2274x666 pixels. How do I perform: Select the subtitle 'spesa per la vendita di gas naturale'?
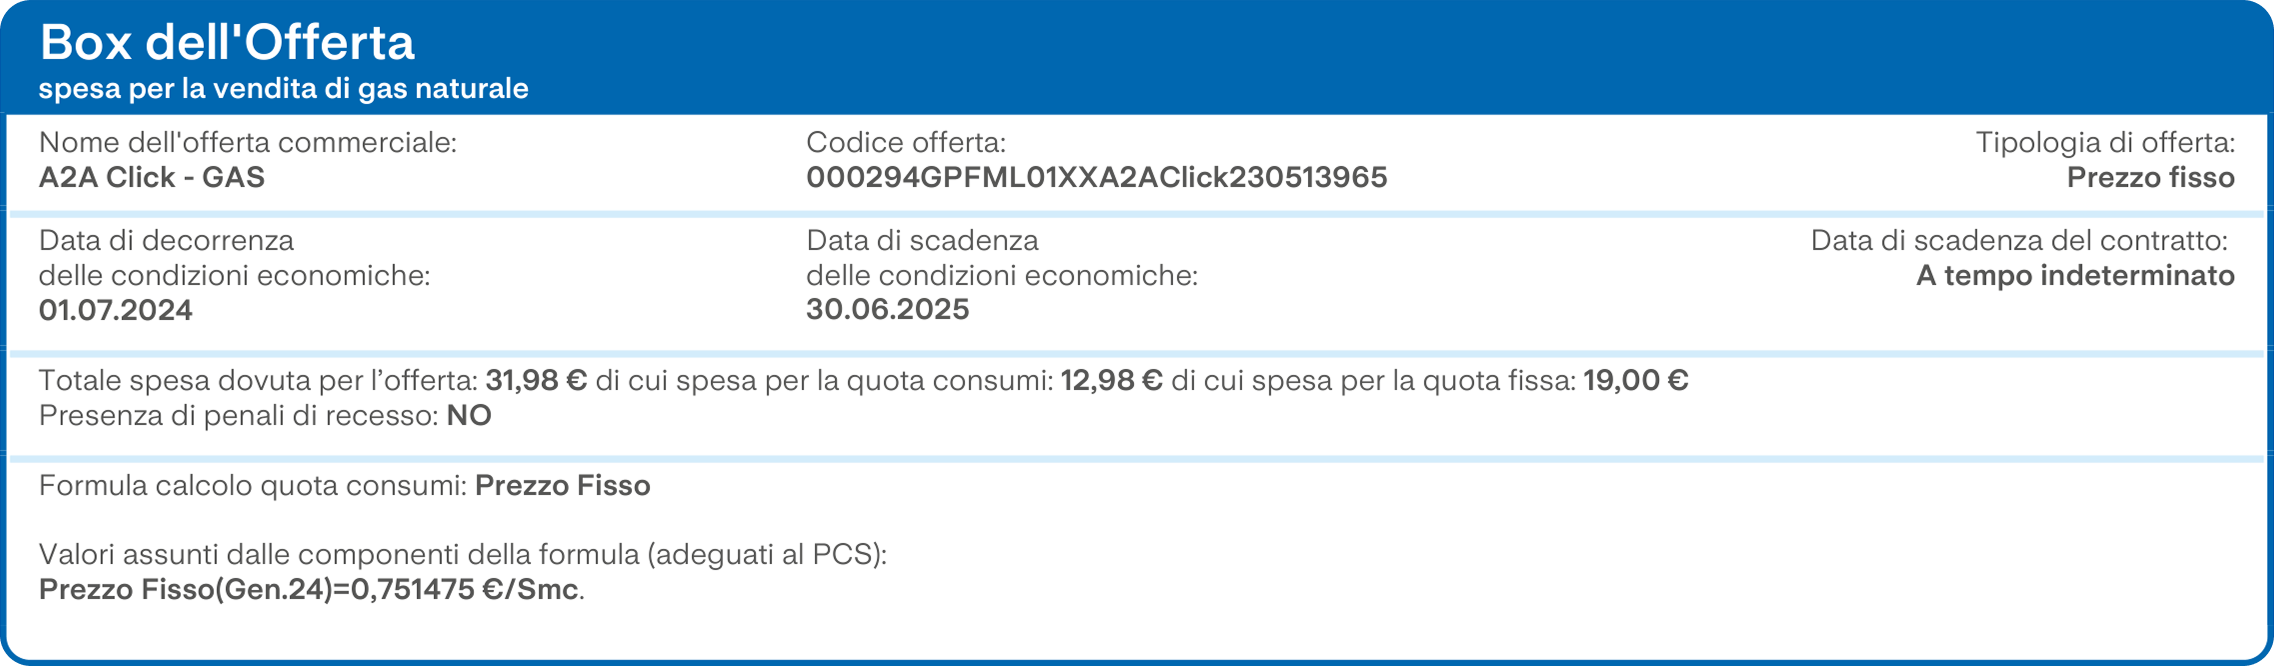point(284,89)
